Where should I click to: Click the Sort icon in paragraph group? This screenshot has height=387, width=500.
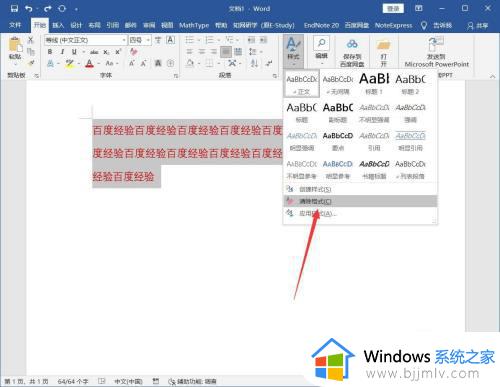(x=254, y=63)
